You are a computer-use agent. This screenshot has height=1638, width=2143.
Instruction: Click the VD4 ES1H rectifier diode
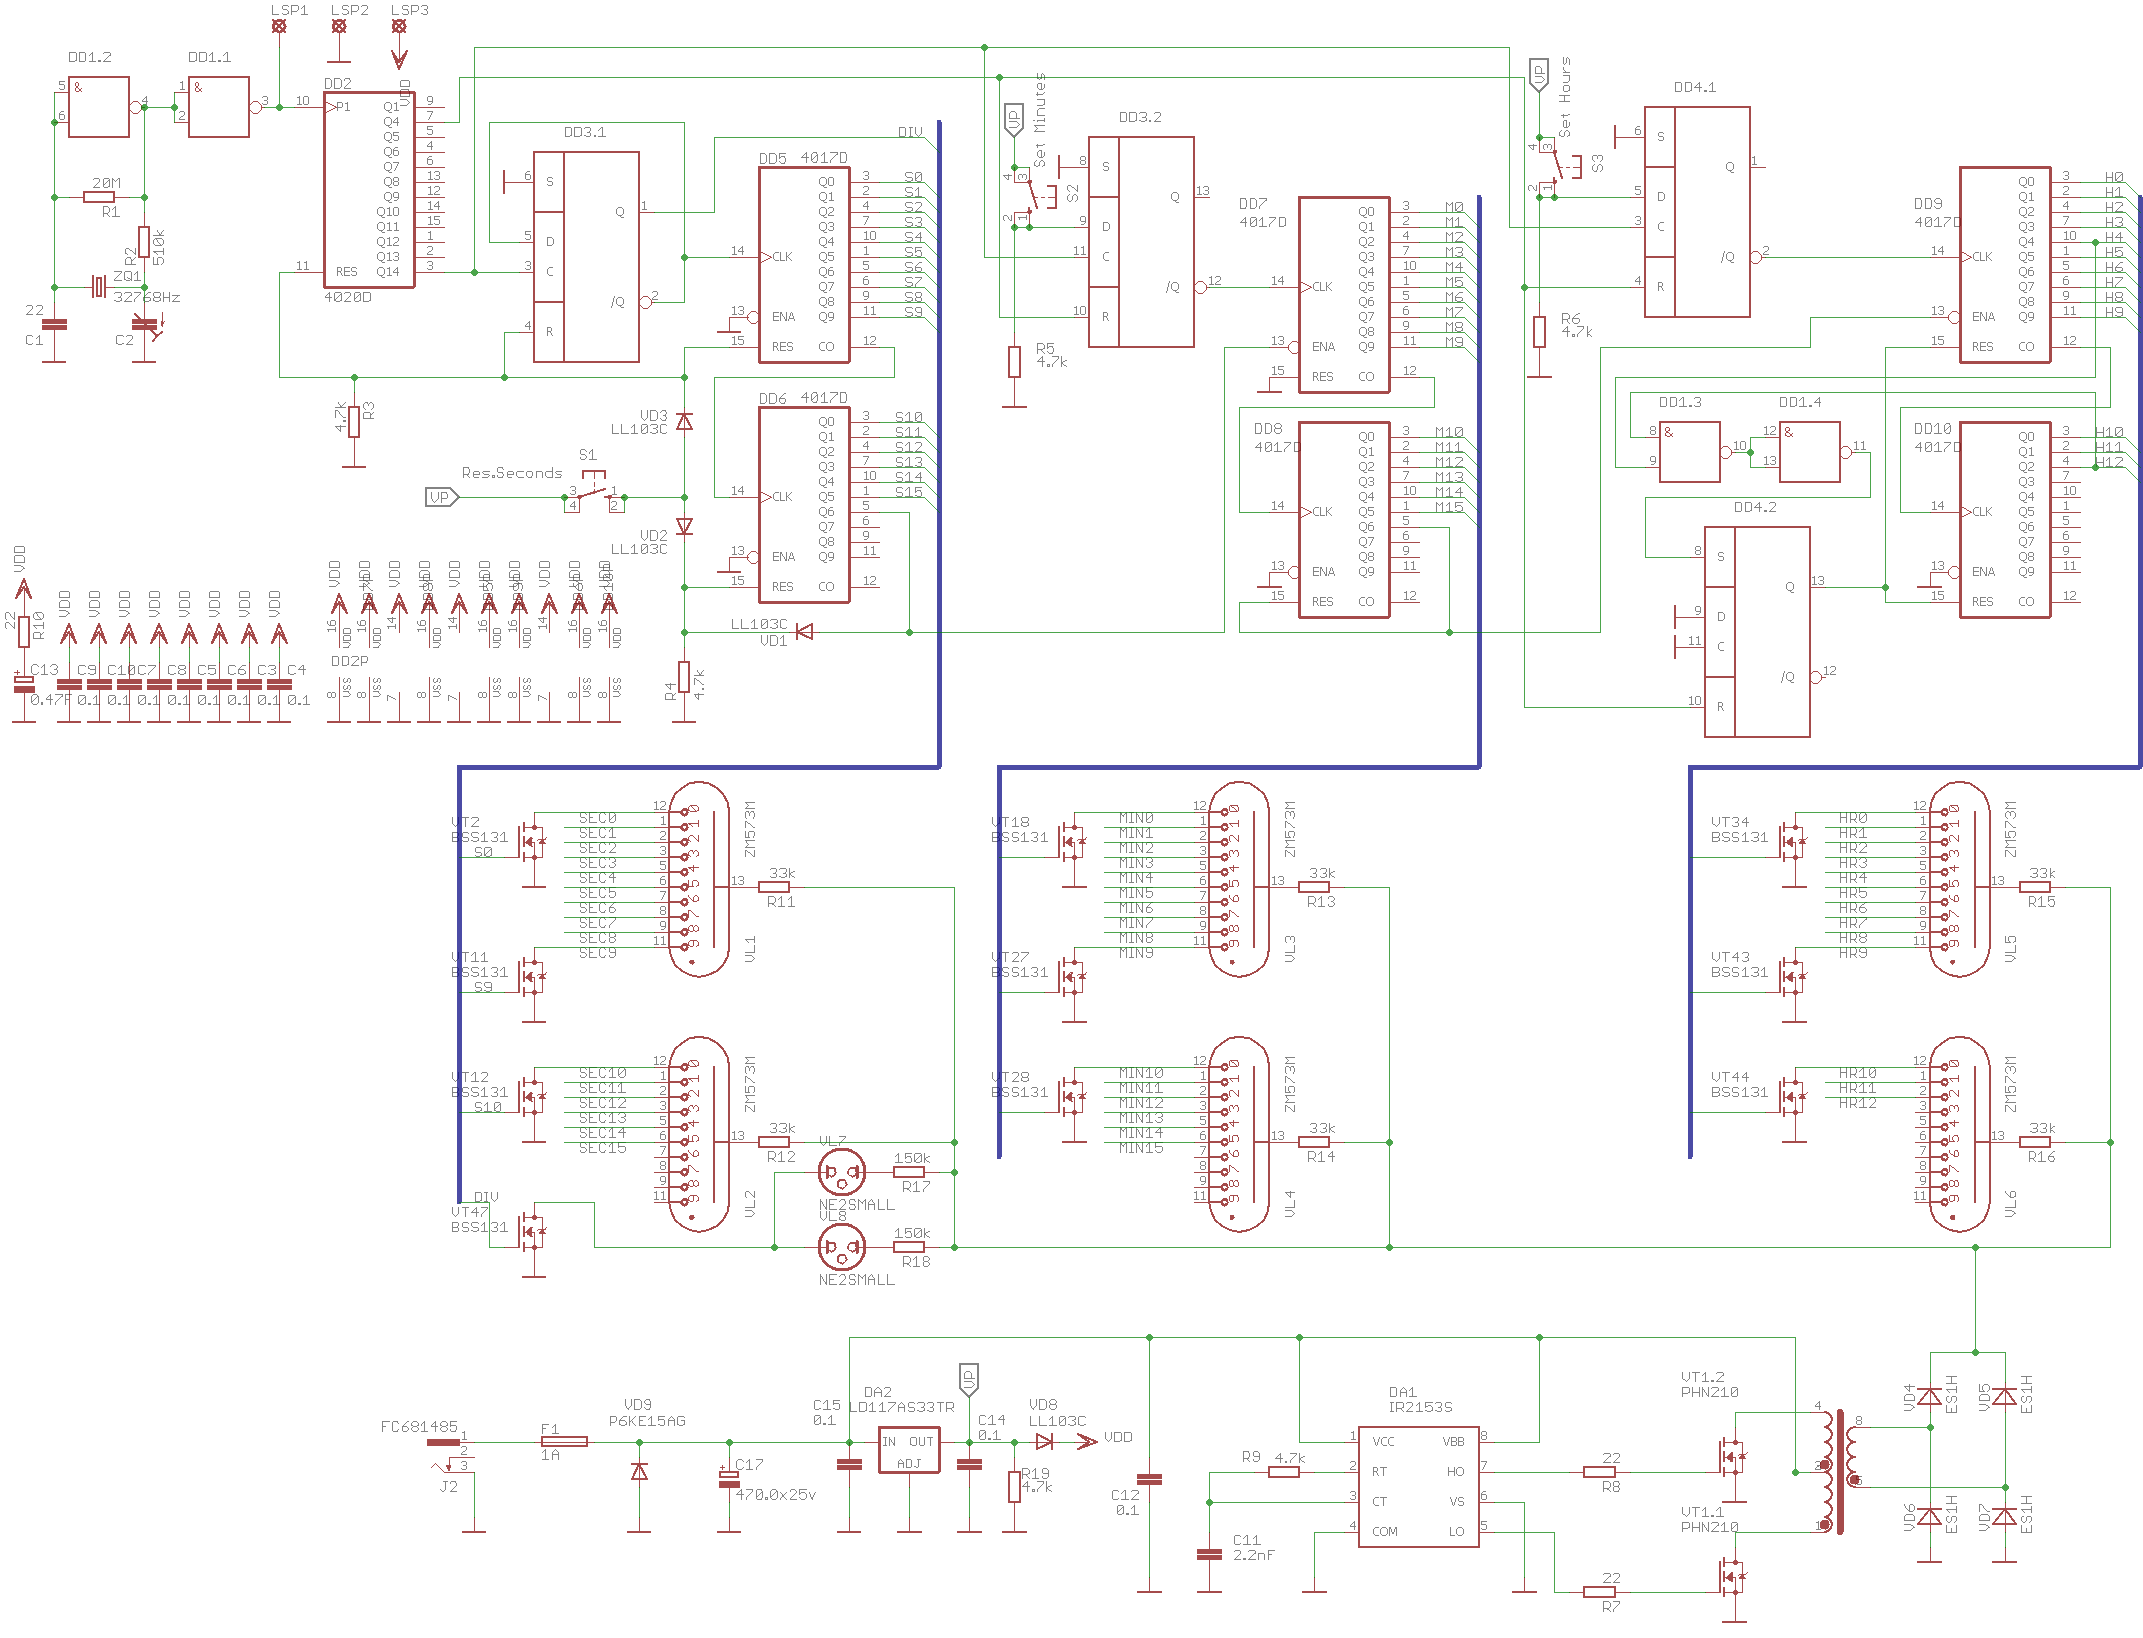click(1930, 1397)
